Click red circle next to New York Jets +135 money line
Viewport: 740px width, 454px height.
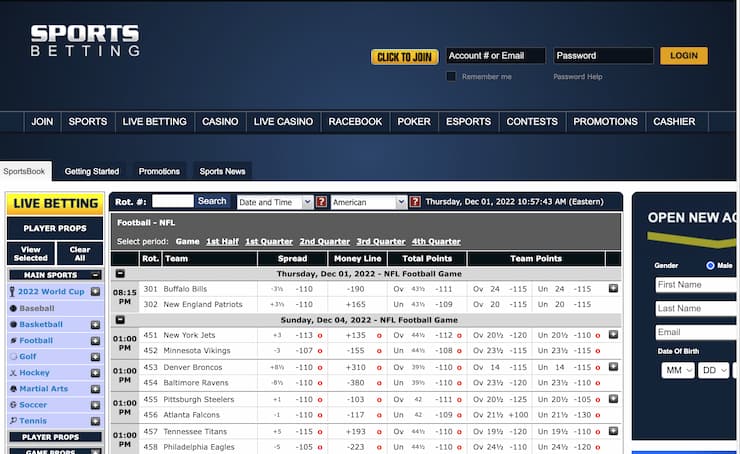point(379,336)
